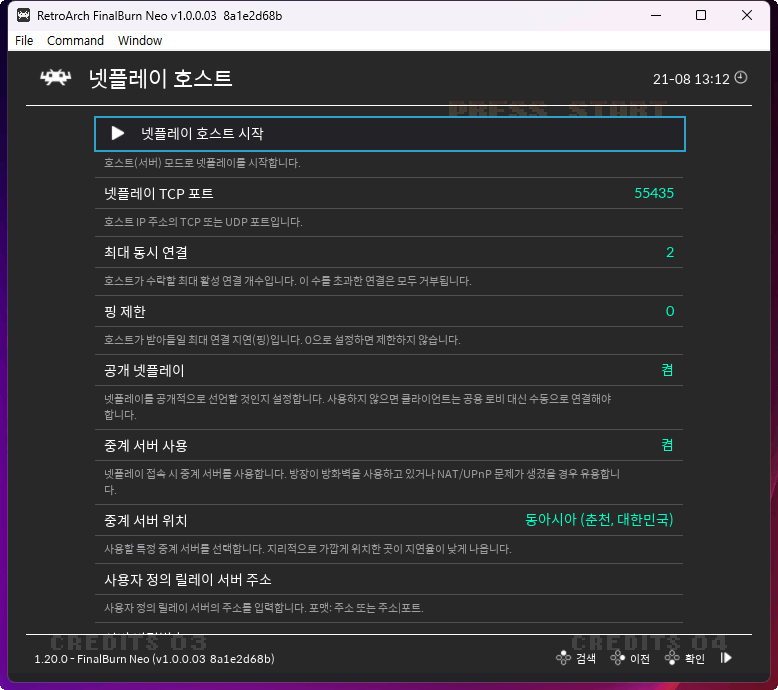Click the clock icon beside the time

point(741,78)
